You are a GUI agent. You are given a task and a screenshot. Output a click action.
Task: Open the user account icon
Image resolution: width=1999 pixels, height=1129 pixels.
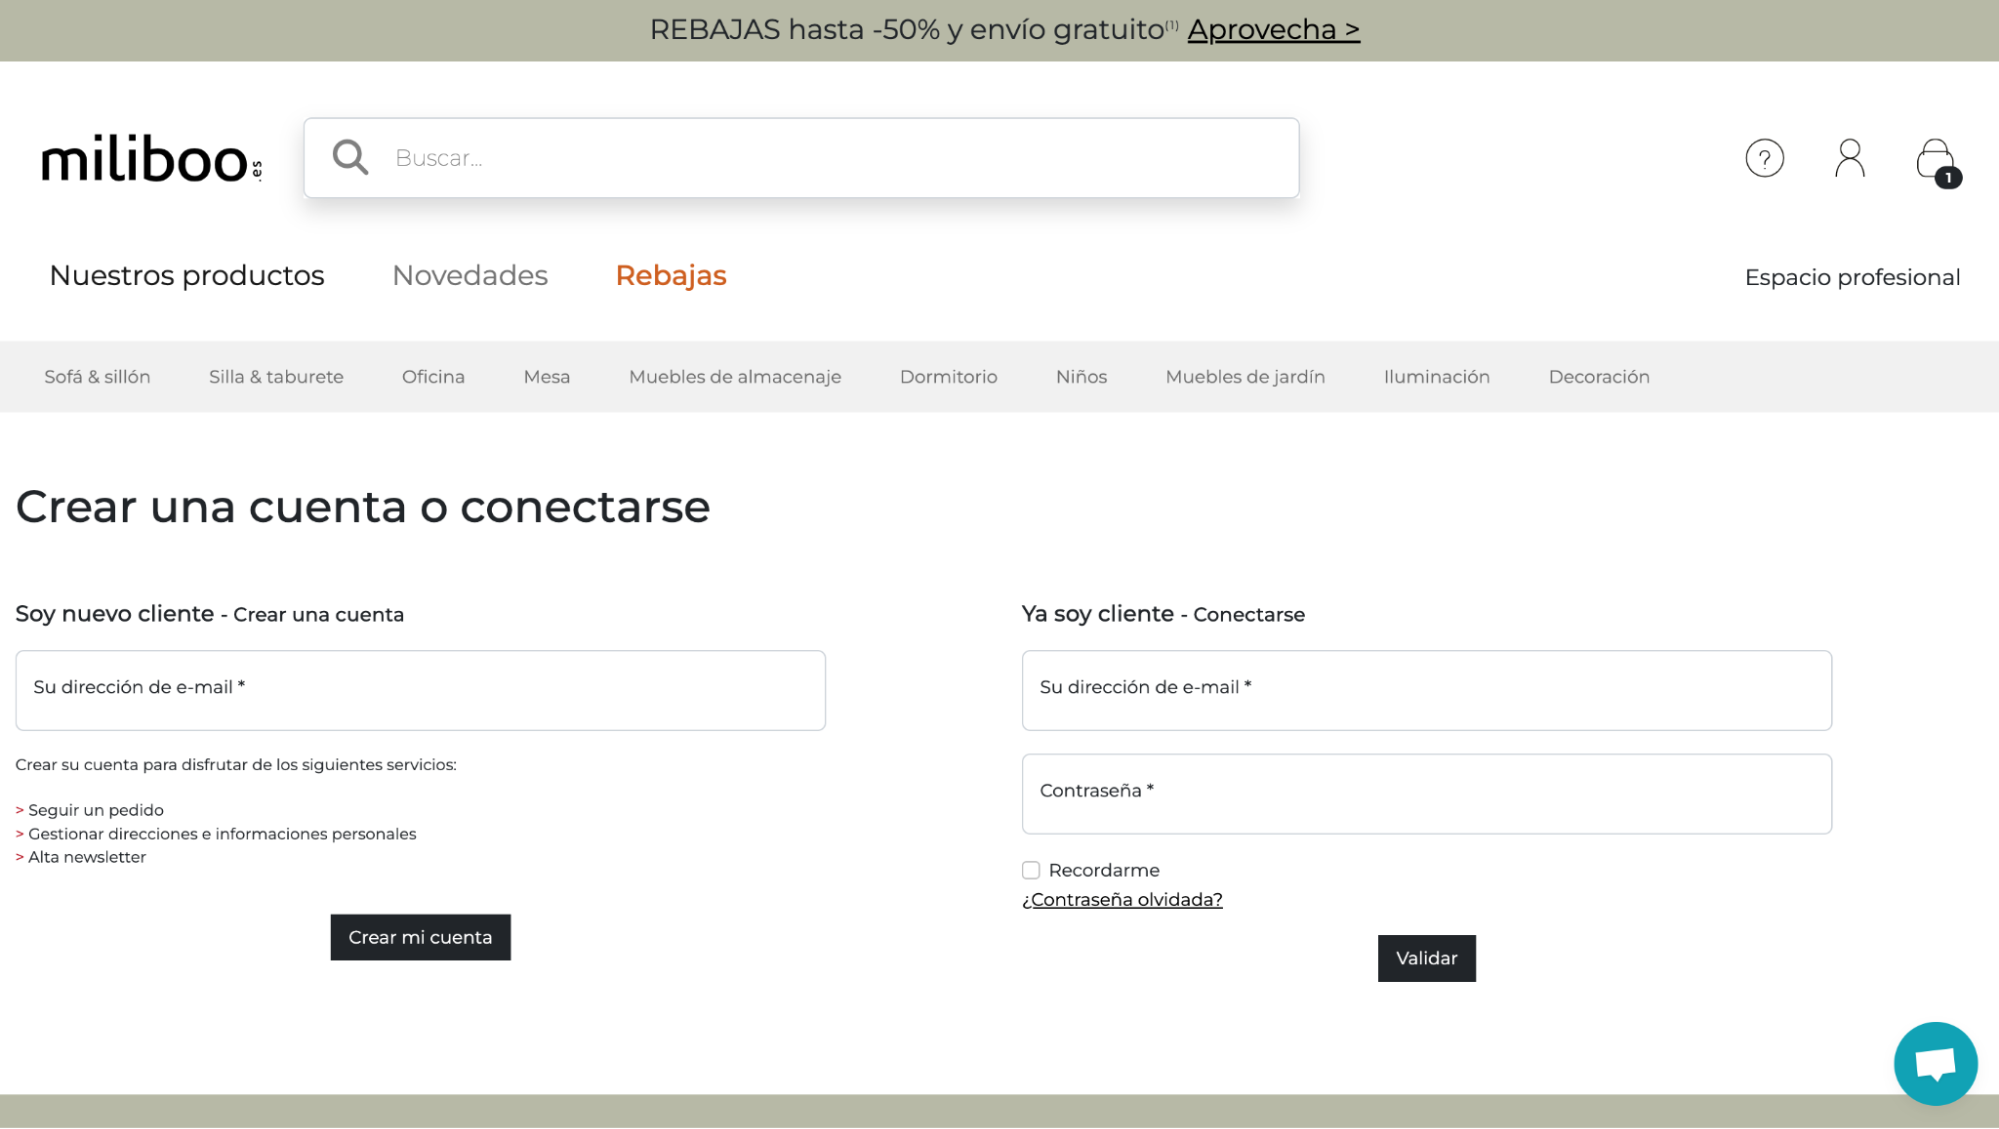pyautogui.click(x=1850, y=158)
